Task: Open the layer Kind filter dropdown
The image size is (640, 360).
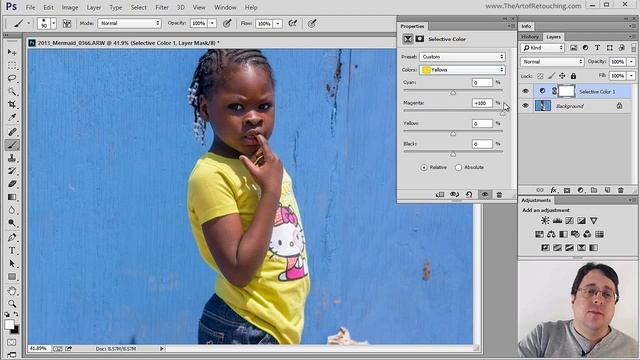Action: (542, 48)
